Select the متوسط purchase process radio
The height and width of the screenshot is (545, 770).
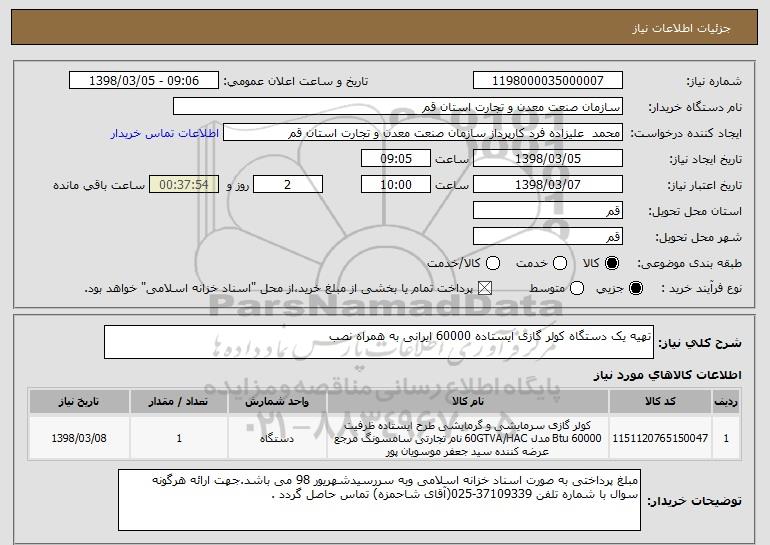[577, 288]
